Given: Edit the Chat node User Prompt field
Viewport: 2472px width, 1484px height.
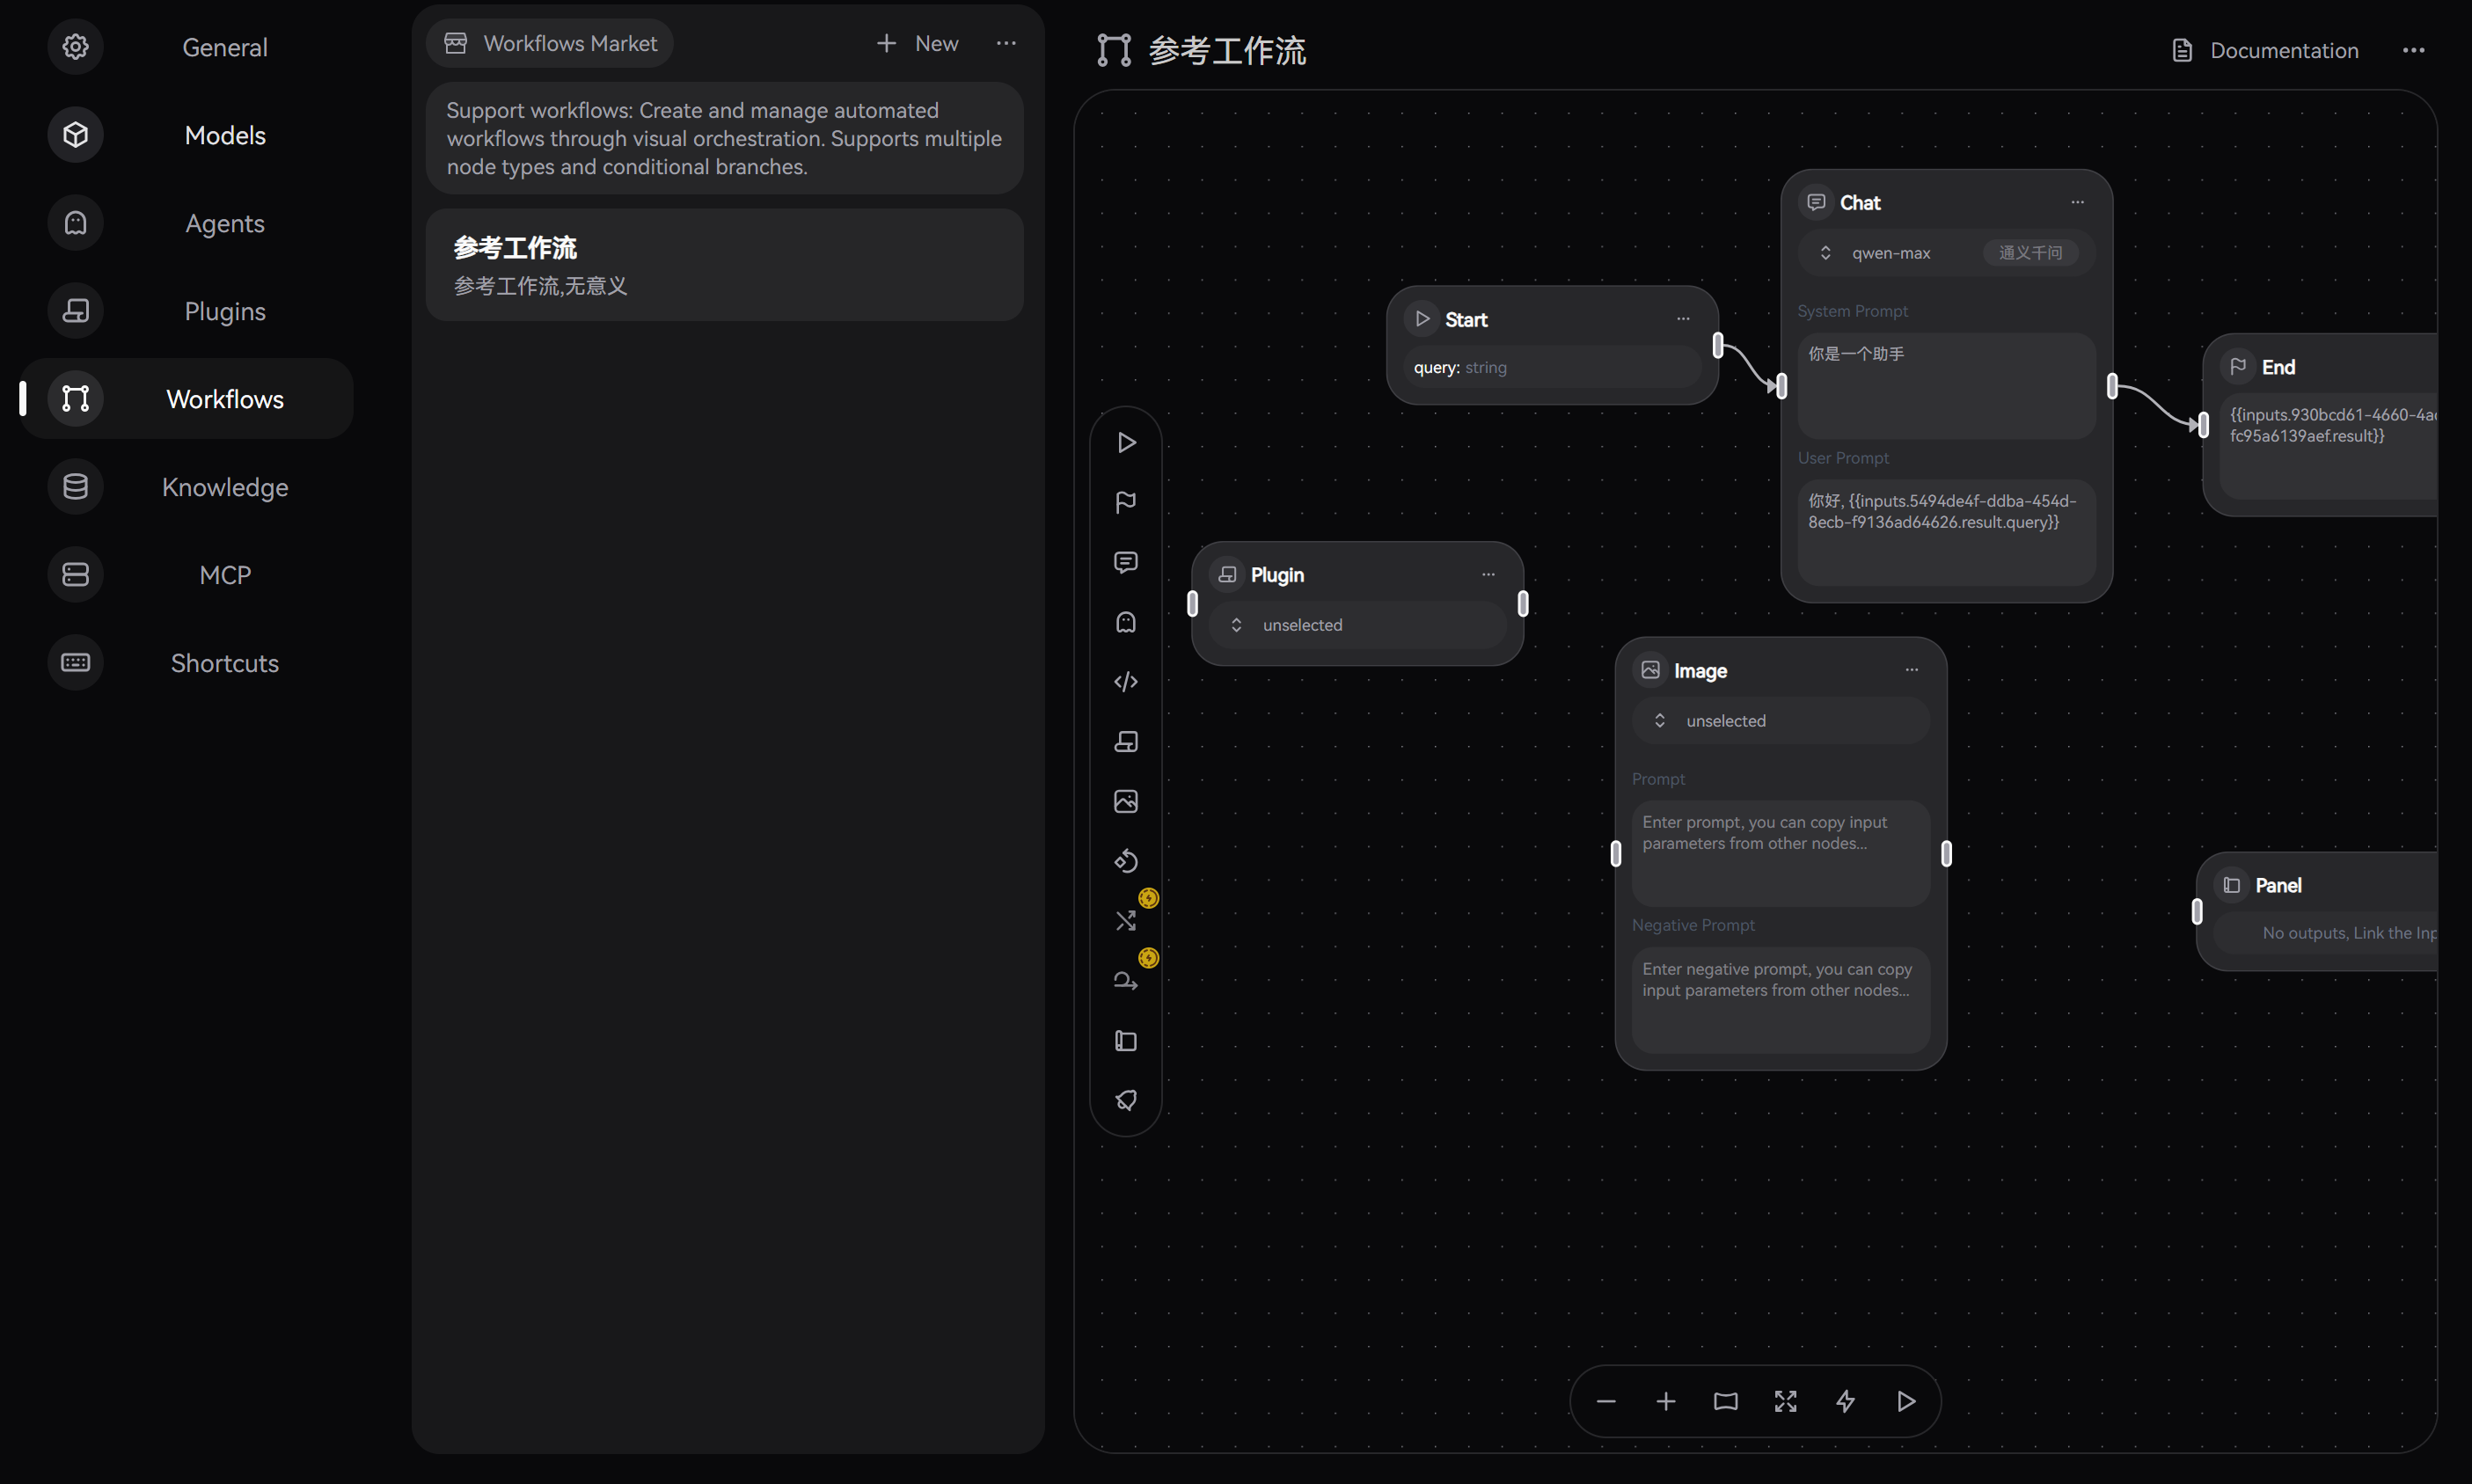Looking at the screenshot, I should [x=1946, y=532].
